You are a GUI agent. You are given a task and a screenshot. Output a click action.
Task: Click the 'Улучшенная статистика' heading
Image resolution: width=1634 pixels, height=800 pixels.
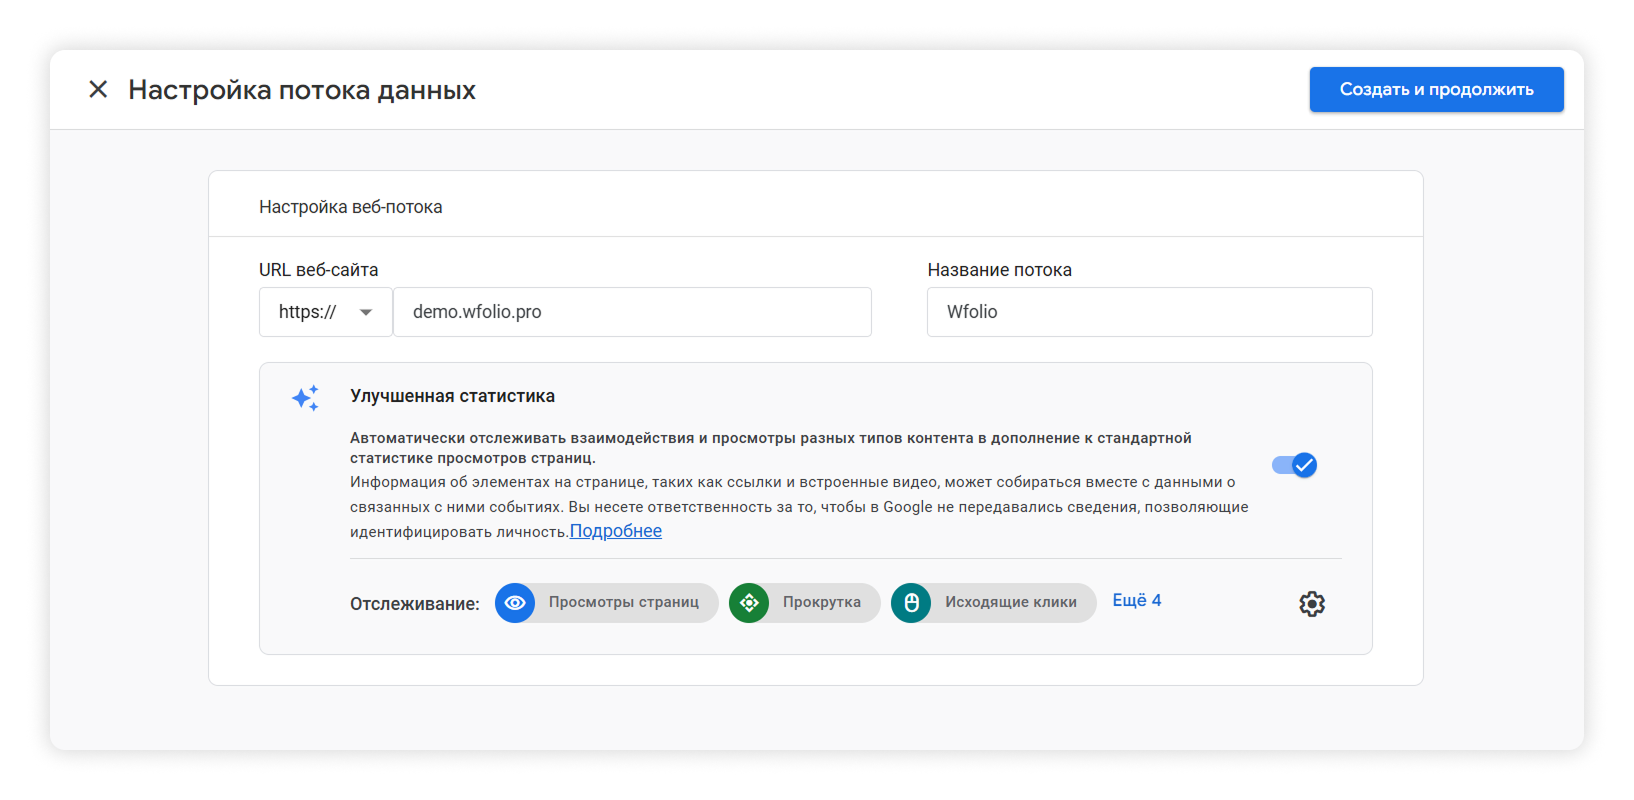click(452, 396)
